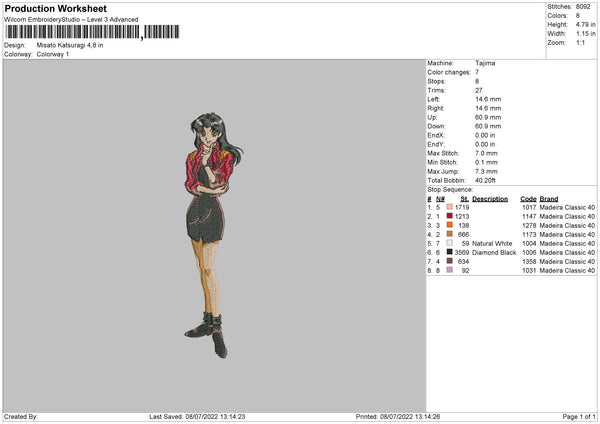Click orange swatch for thread code 1278
The image size is (600, 424).
(450, 225)
